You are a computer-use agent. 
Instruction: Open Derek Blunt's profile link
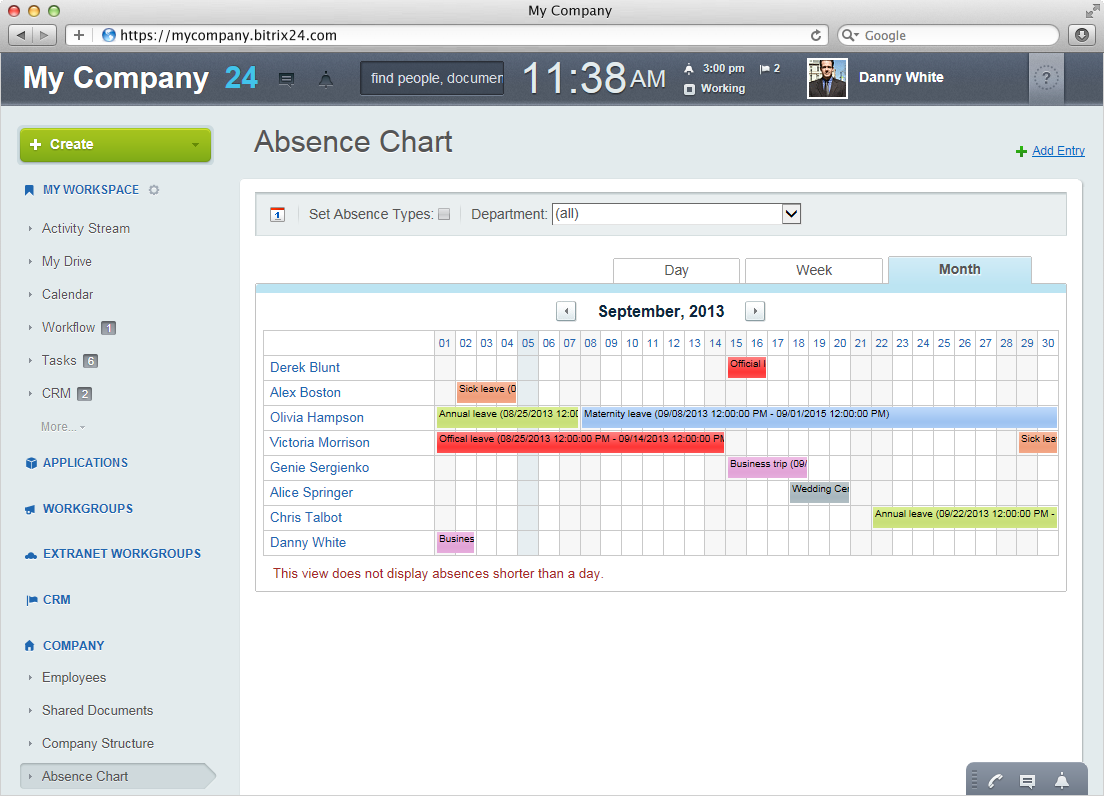(305, 367)
